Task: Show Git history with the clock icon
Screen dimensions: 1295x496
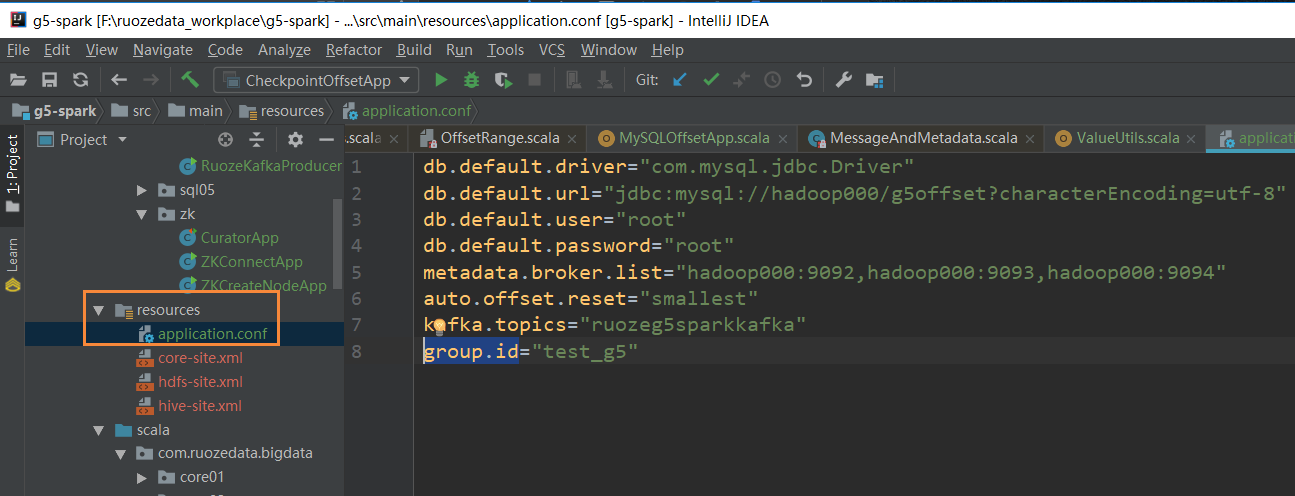Action: click(773, 80)
